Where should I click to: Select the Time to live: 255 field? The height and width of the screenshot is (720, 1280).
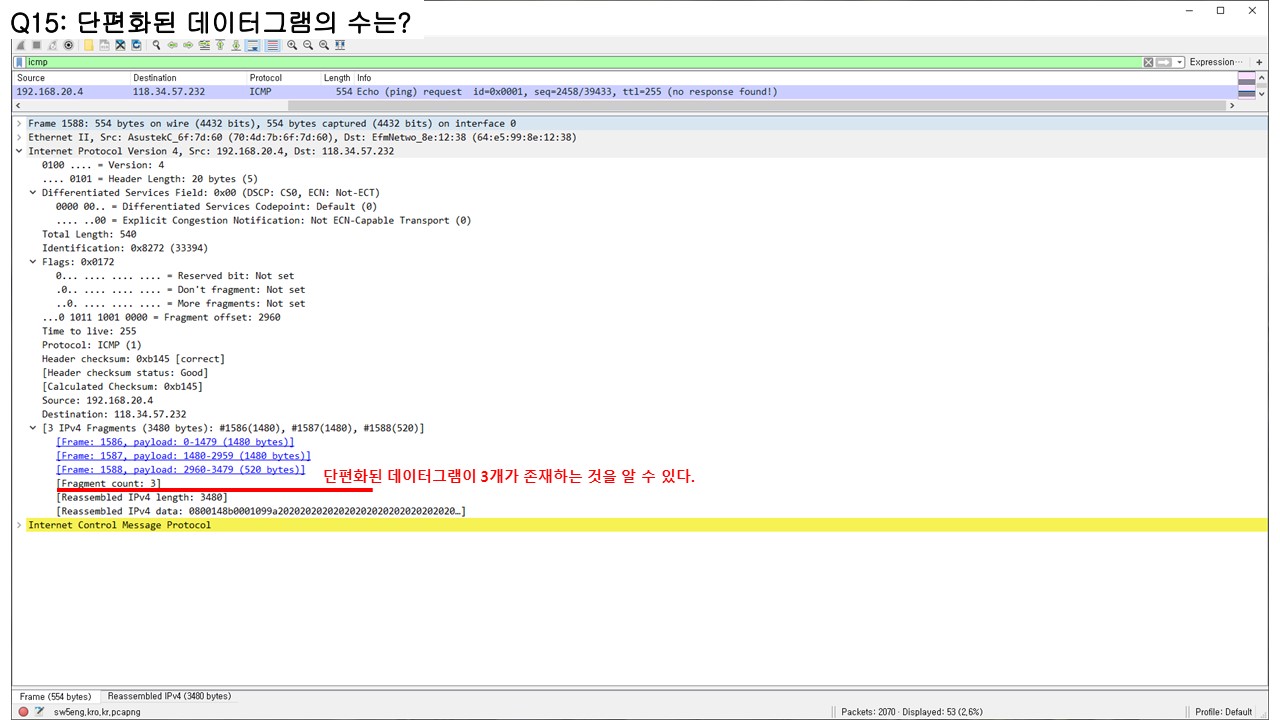point(89,331)
